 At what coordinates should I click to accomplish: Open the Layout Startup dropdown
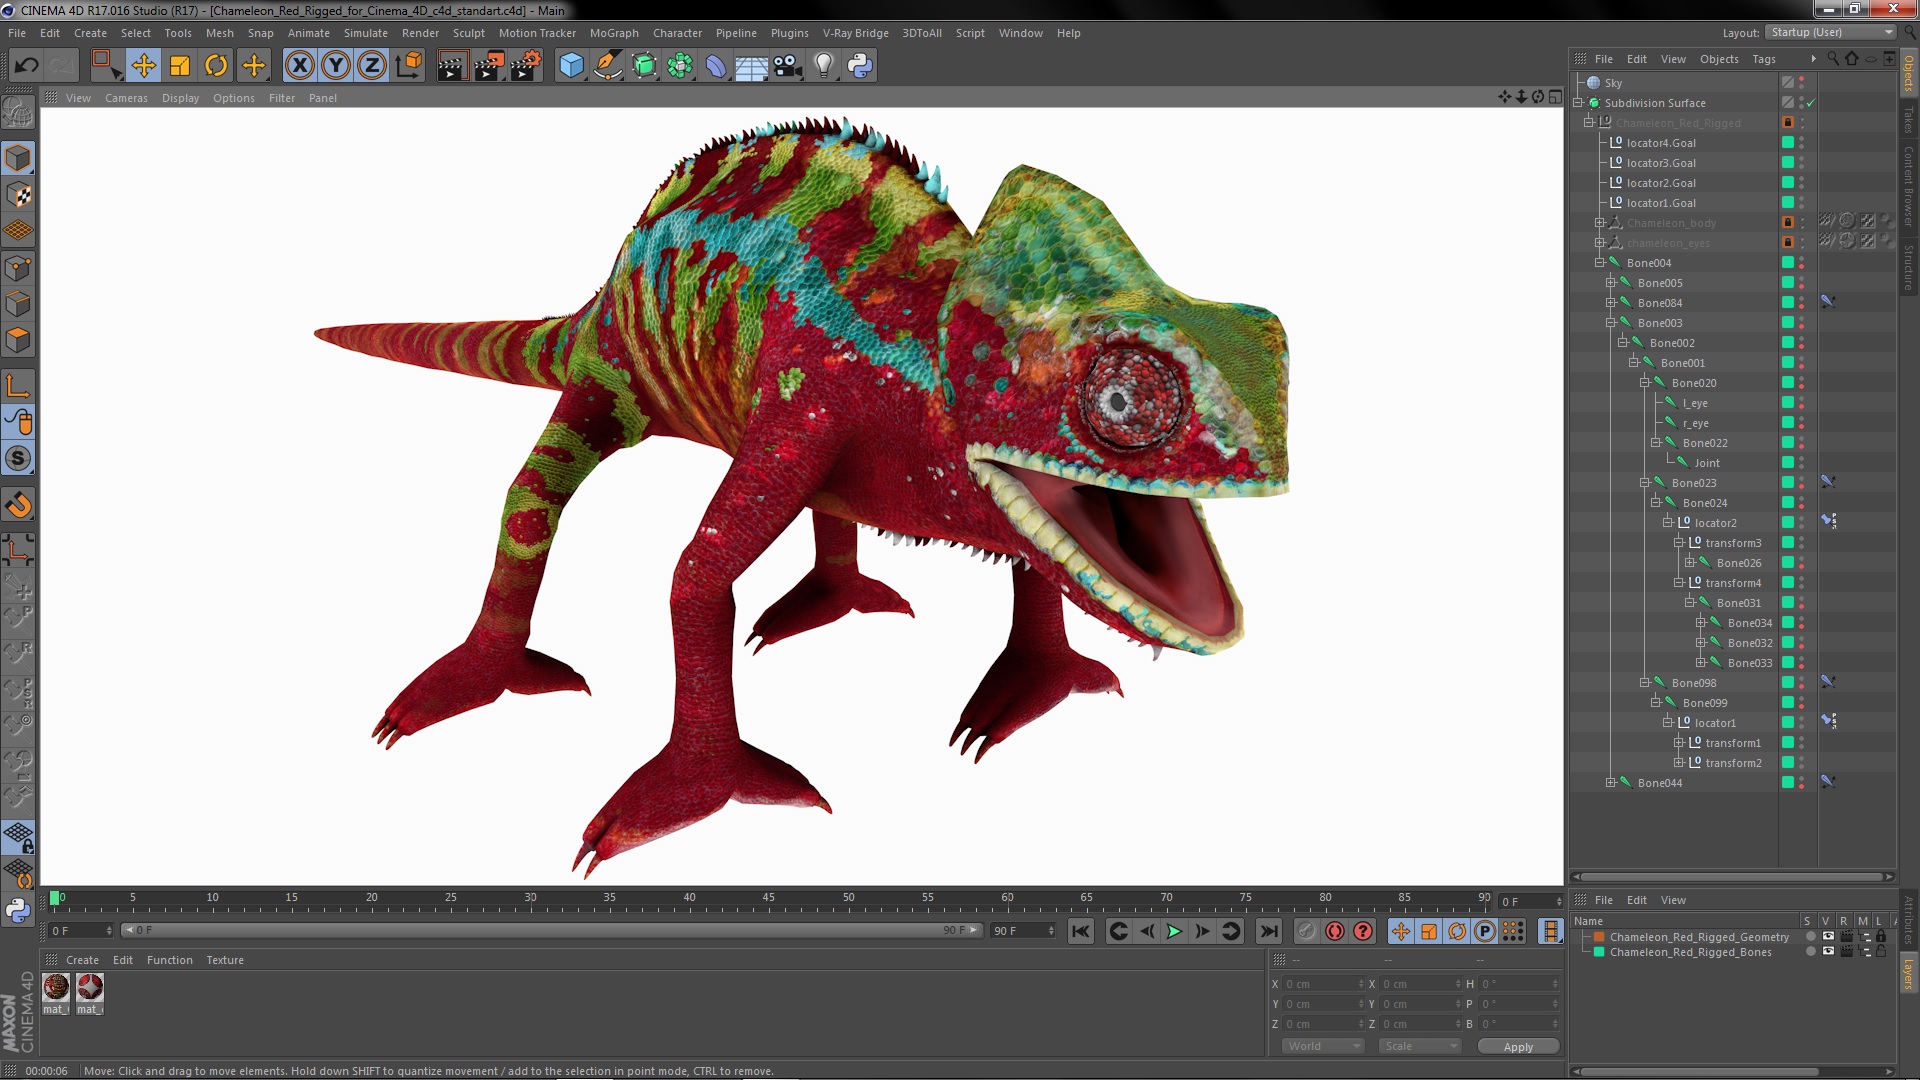tap(1831, 33)
